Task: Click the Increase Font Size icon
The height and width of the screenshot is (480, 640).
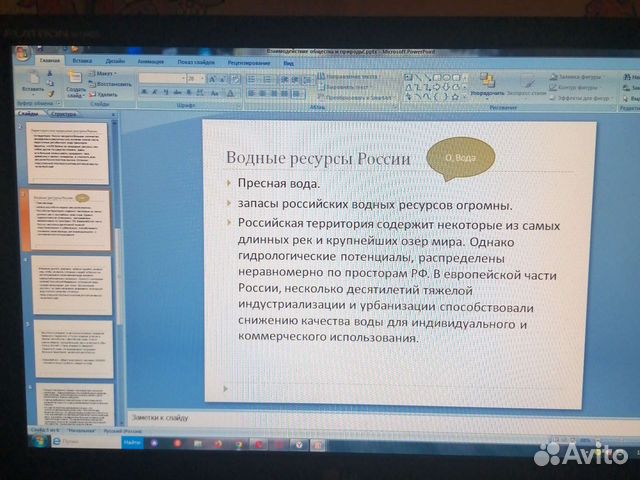Action: 212,79
